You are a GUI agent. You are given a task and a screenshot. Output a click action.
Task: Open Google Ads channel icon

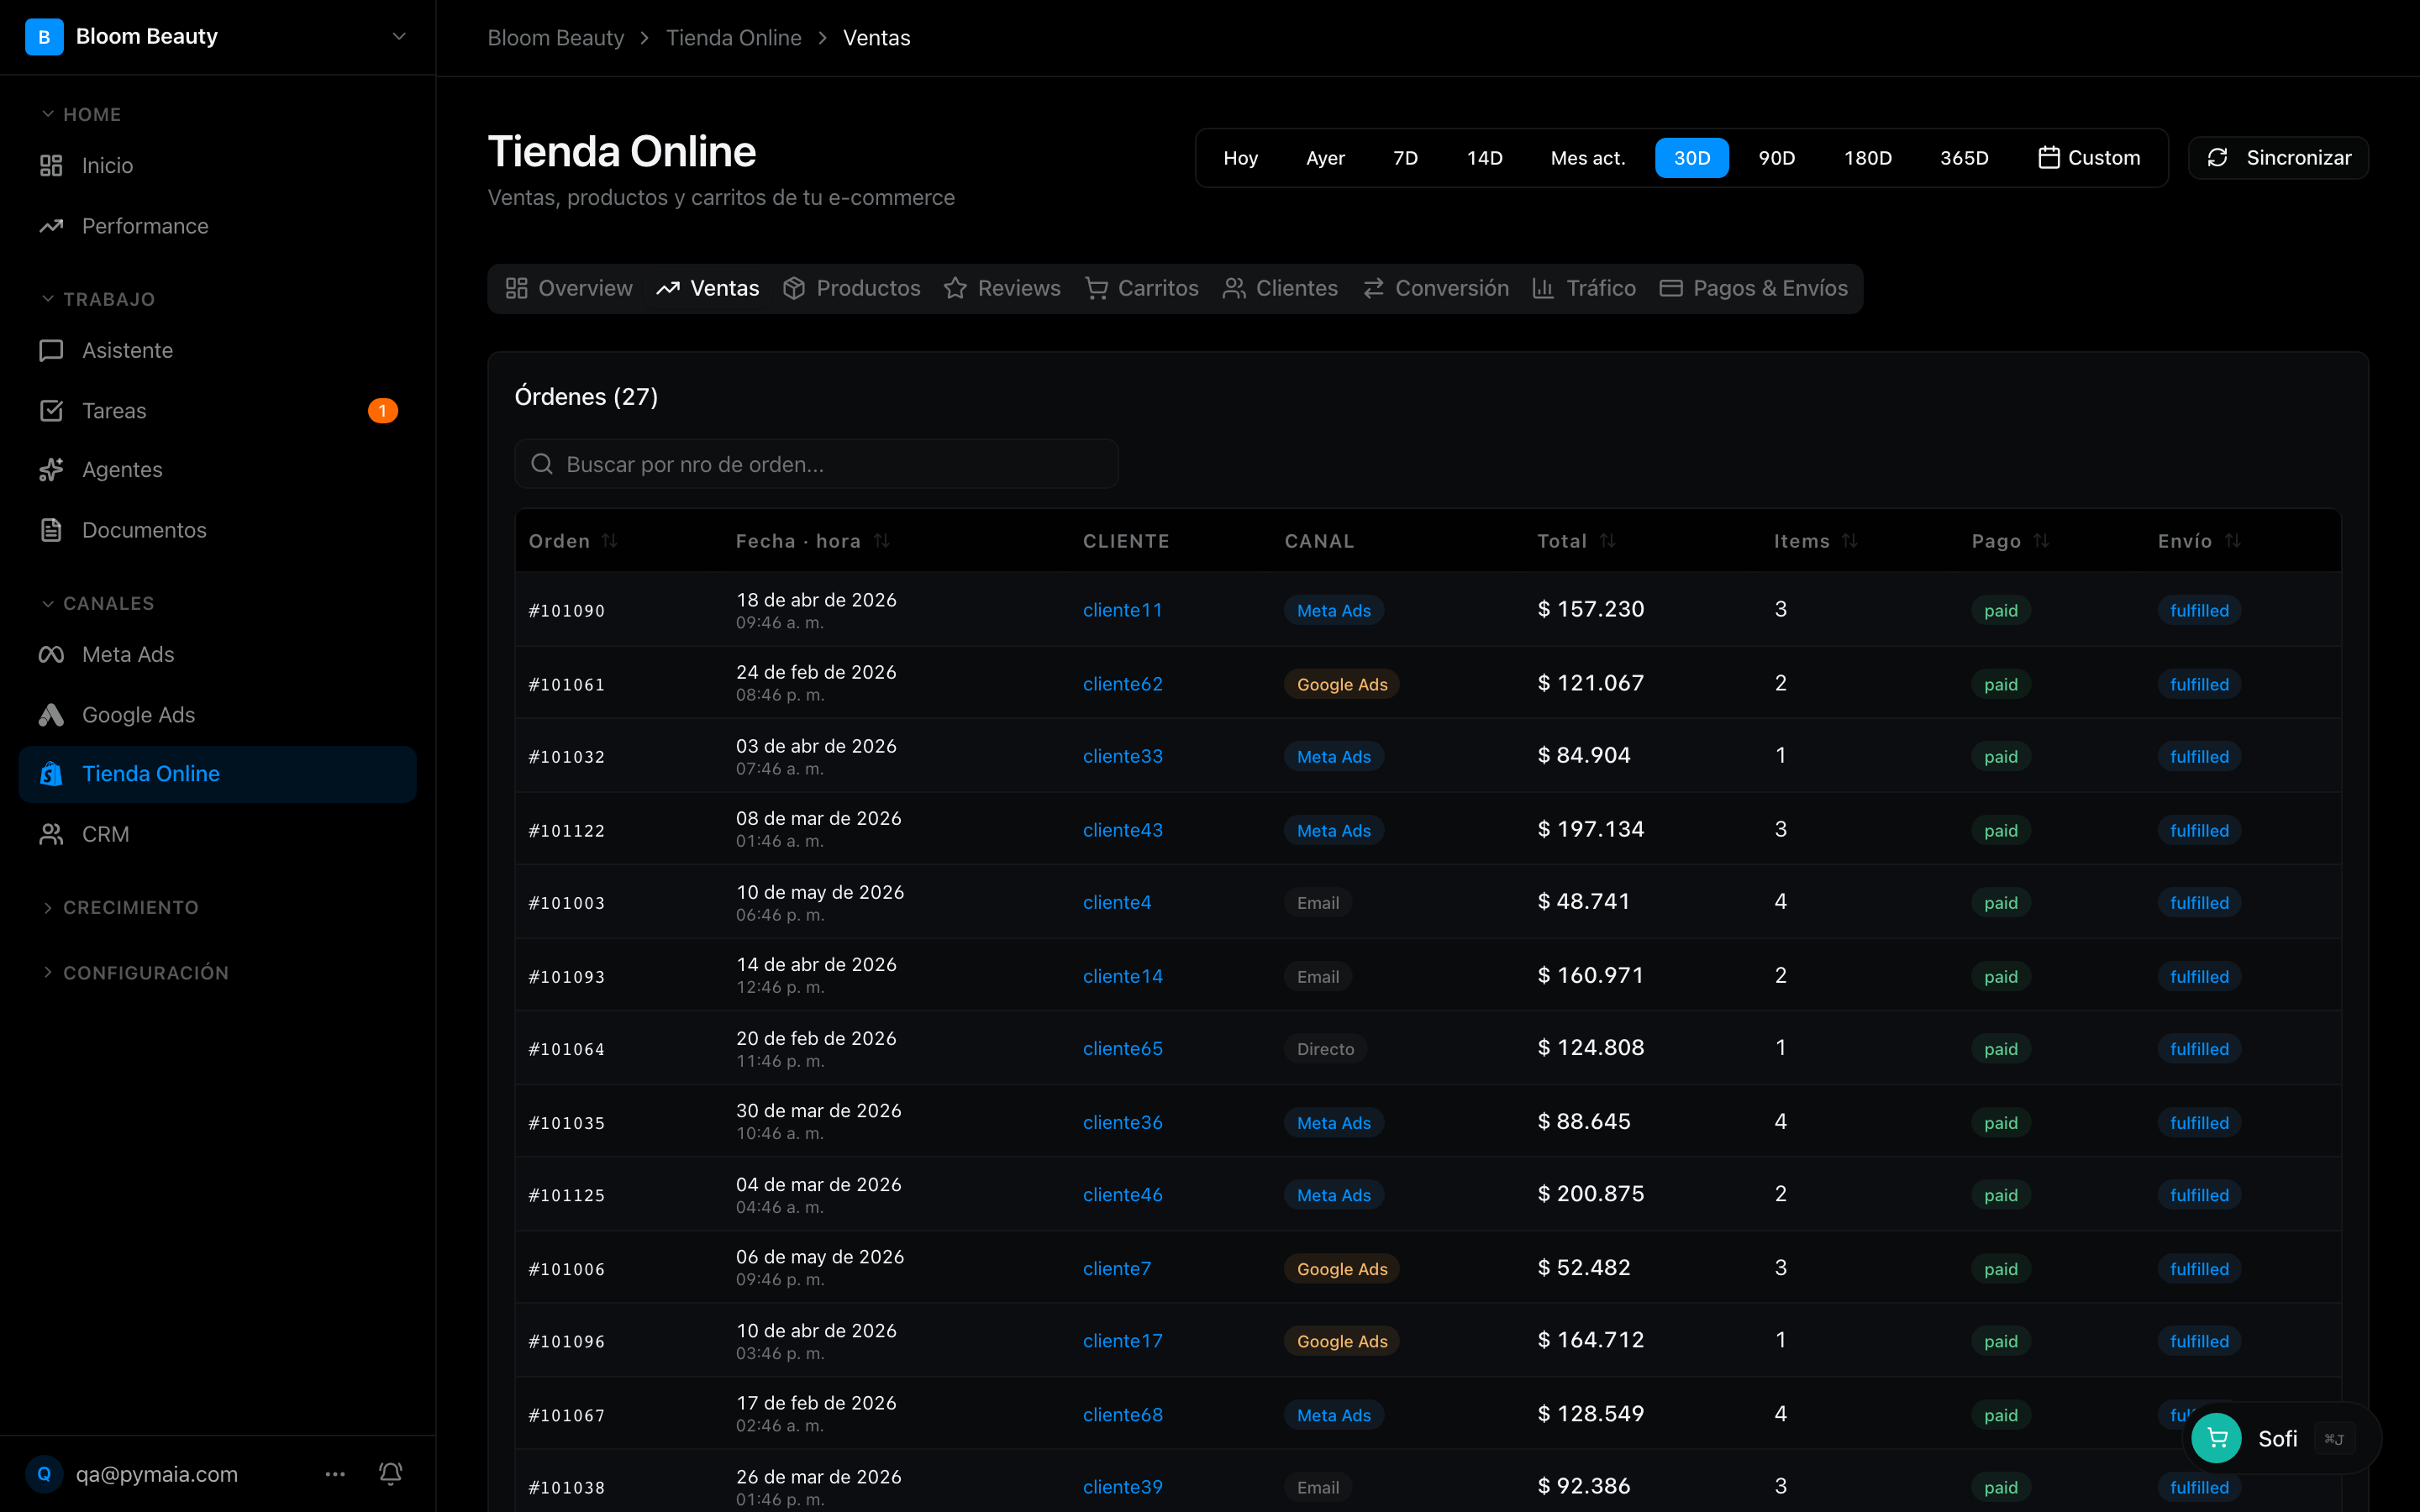click(x=51, y=714)
